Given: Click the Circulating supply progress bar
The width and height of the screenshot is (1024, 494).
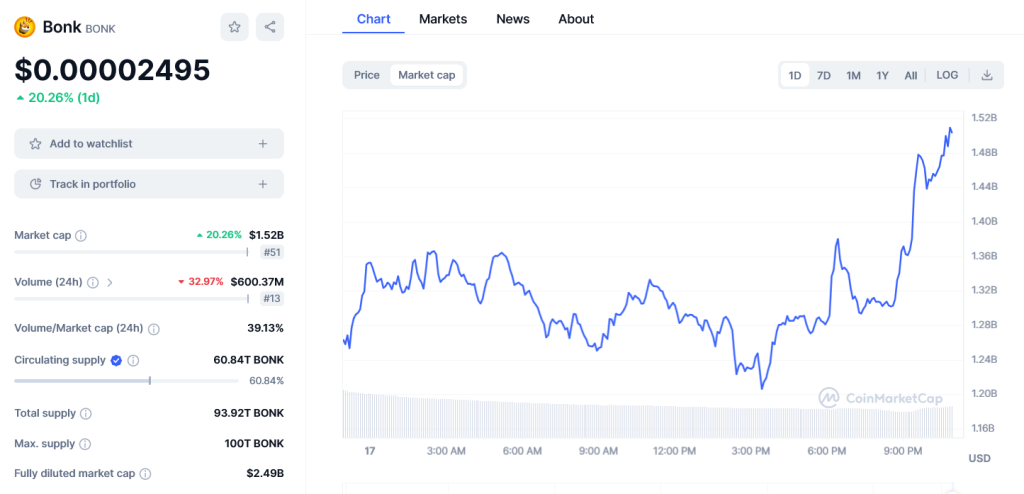Looking at the screenshot, I should coord(129,380).
